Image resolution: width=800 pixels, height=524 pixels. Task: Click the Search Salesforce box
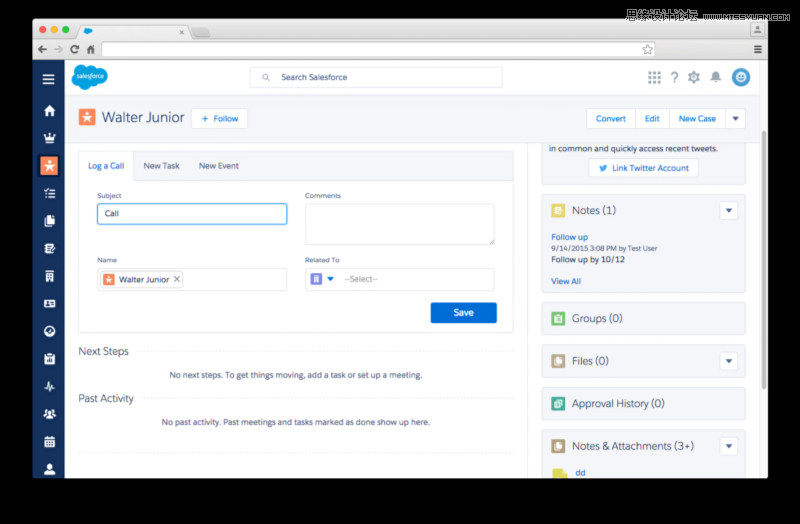point(376,77)
